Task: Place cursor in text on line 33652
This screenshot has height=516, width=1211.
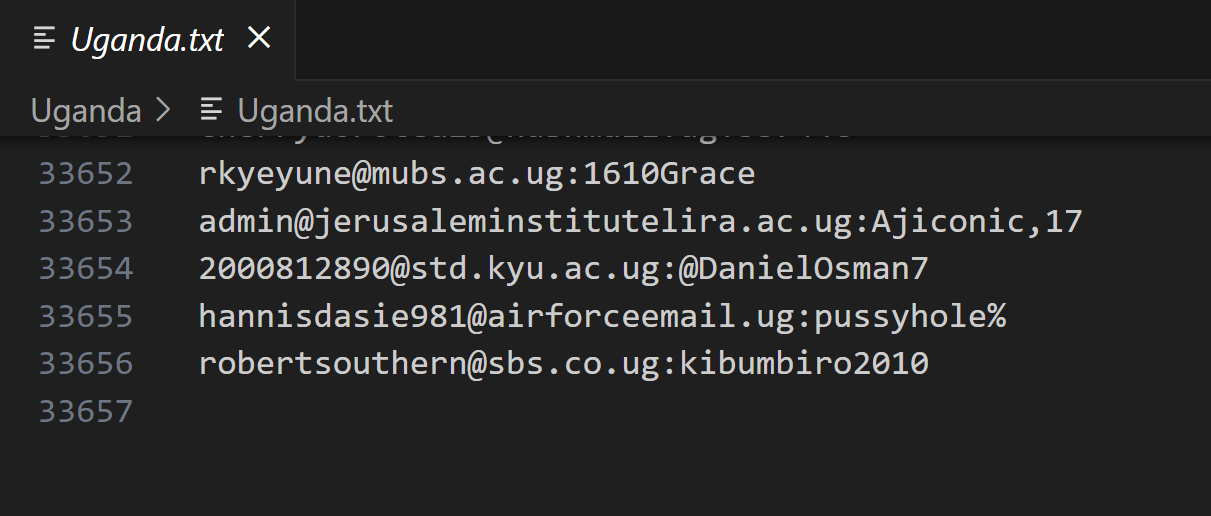Action: (476, 174)
